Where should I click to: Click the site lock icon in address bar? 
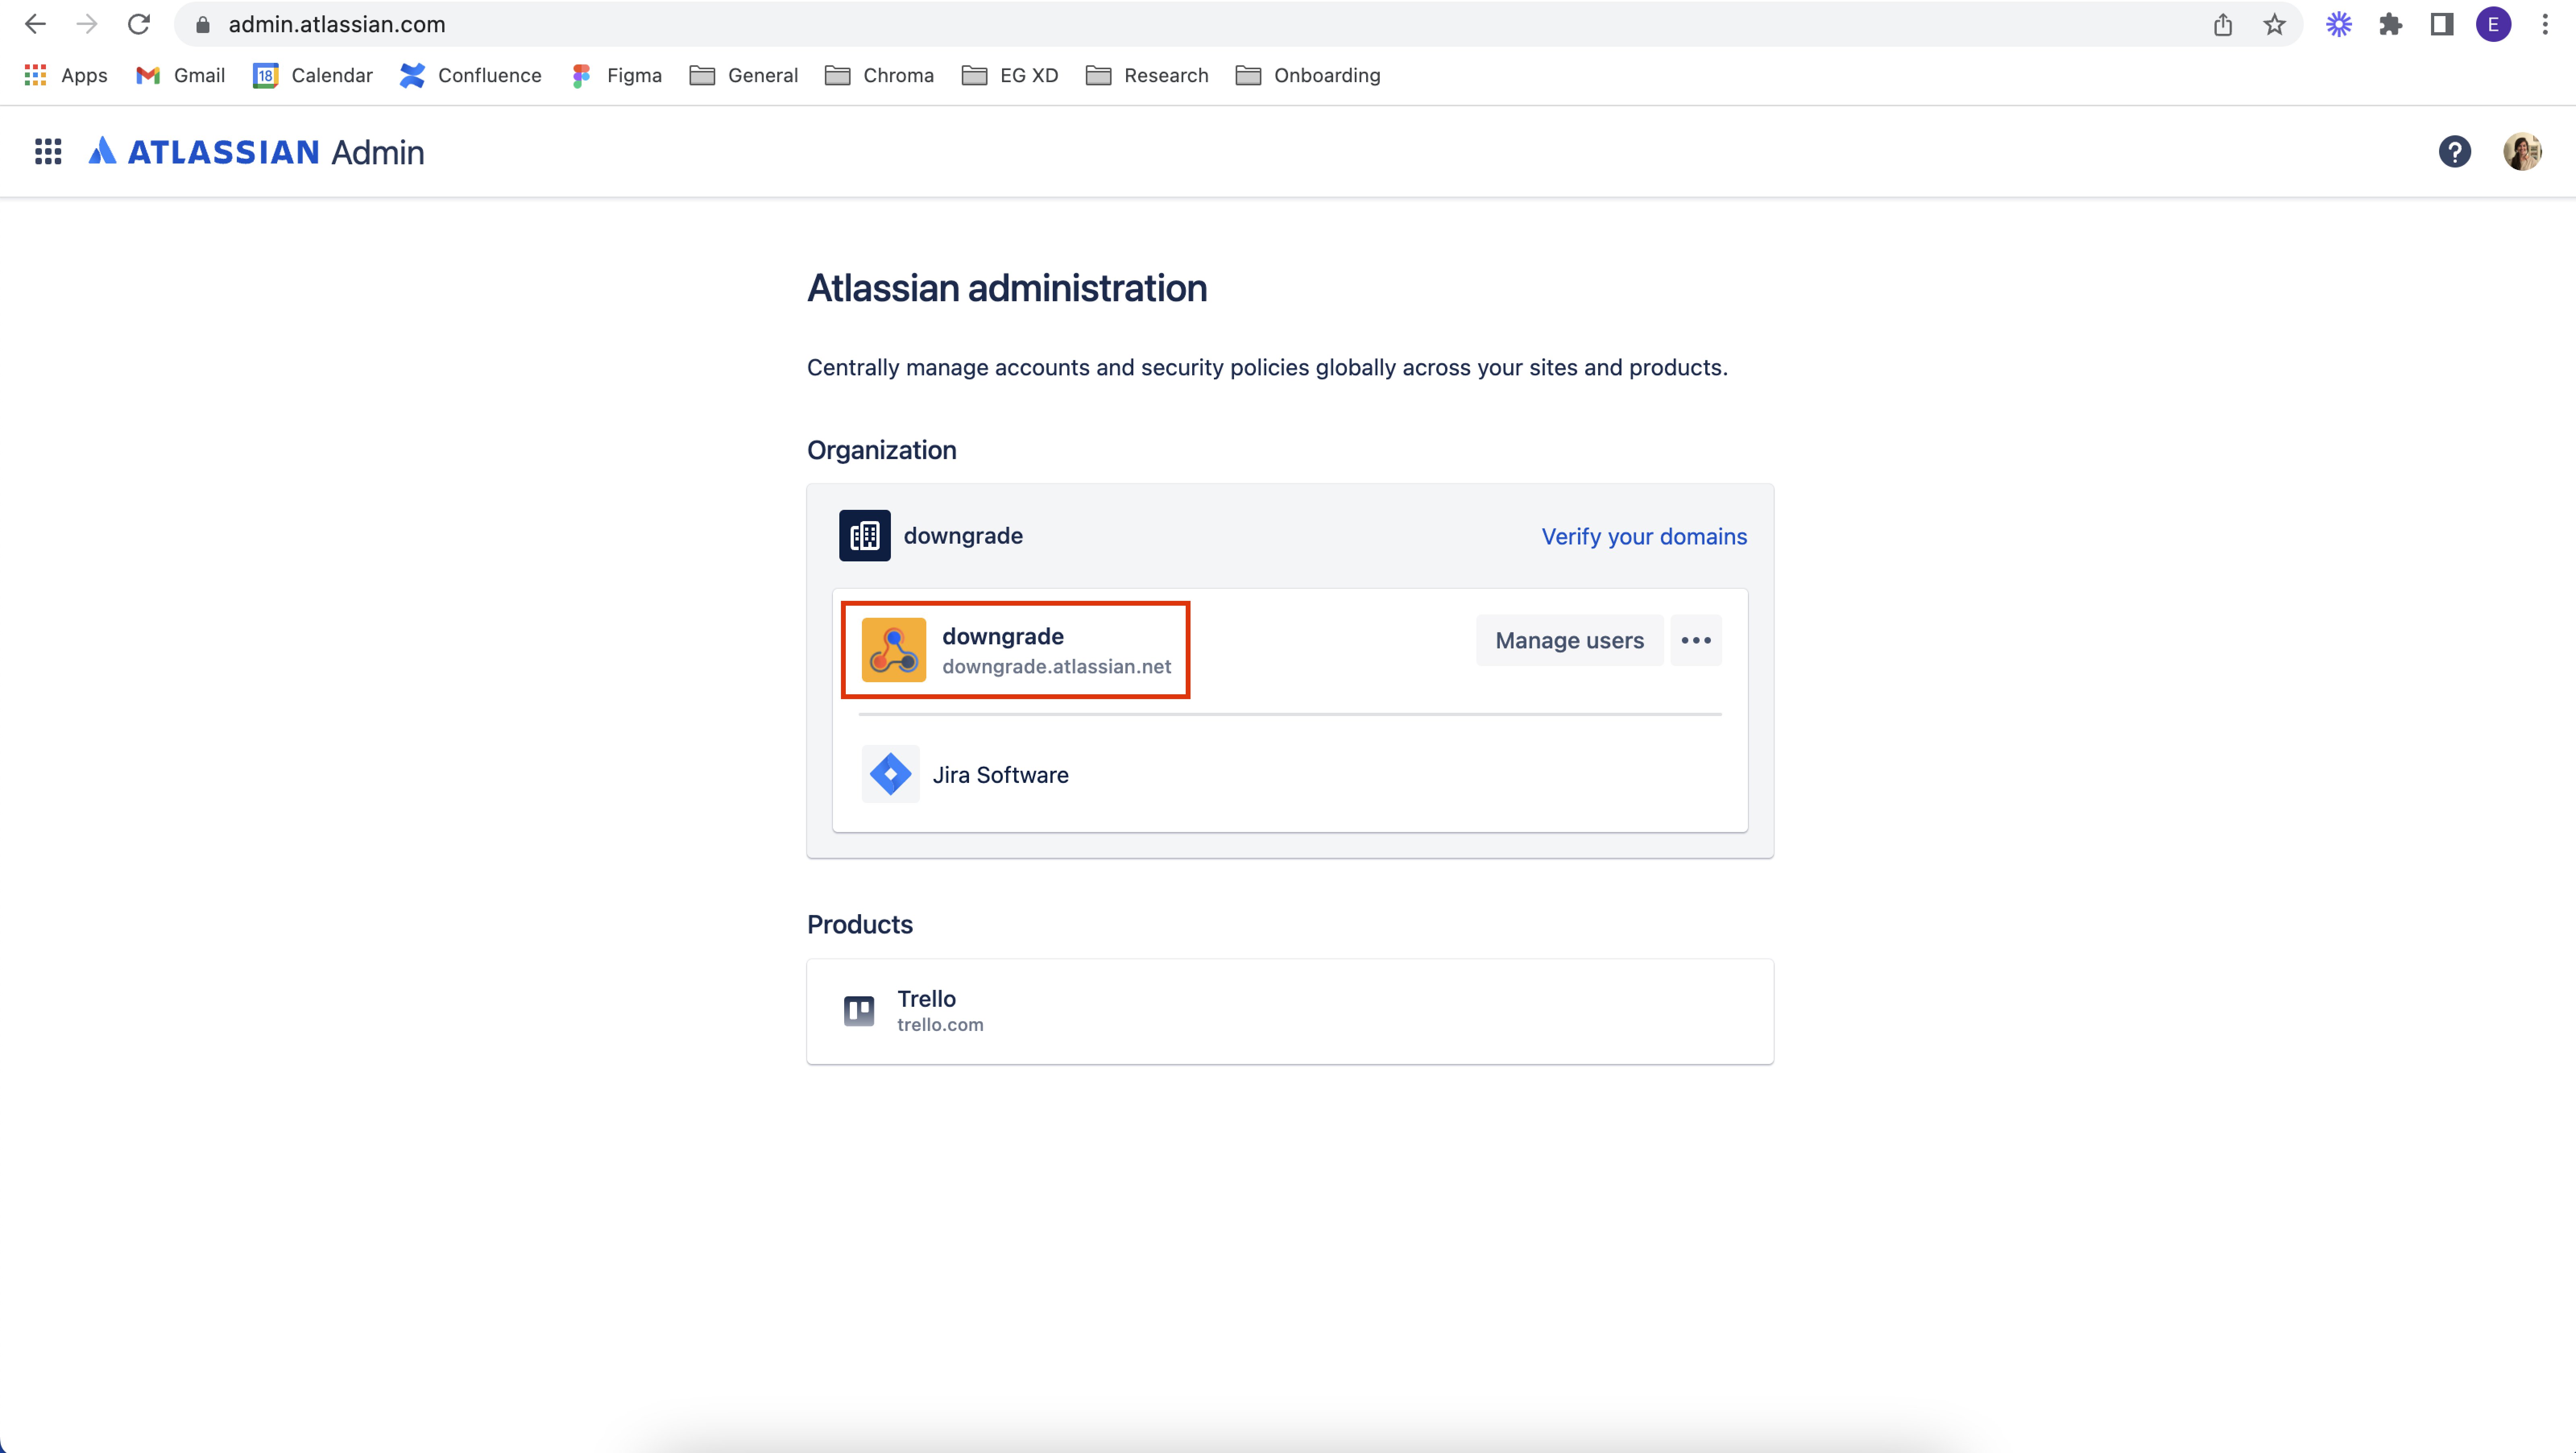point(203,25)
